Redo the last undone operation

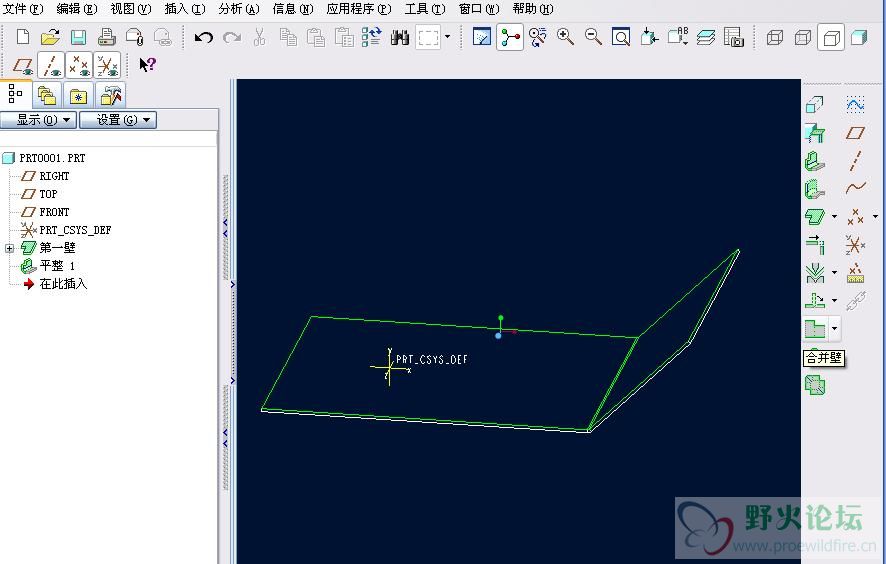pos(232,37)
